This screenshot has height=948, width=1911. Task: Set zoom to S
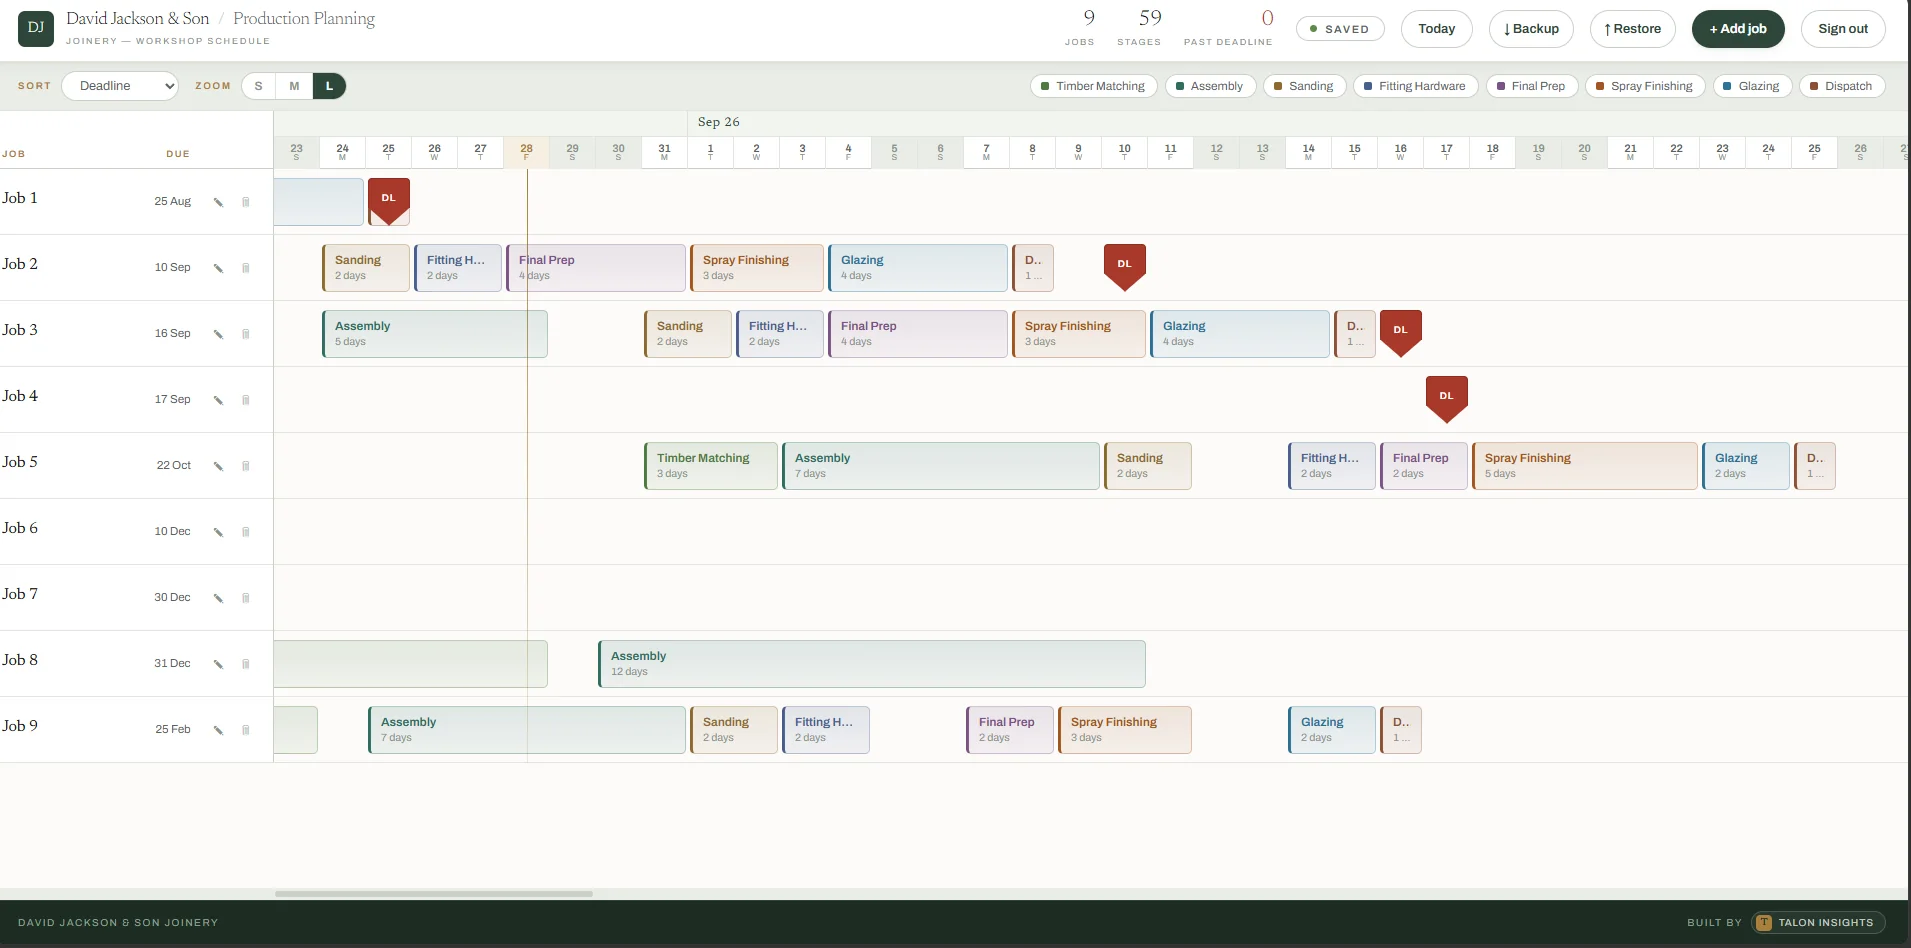click(258, 86)
